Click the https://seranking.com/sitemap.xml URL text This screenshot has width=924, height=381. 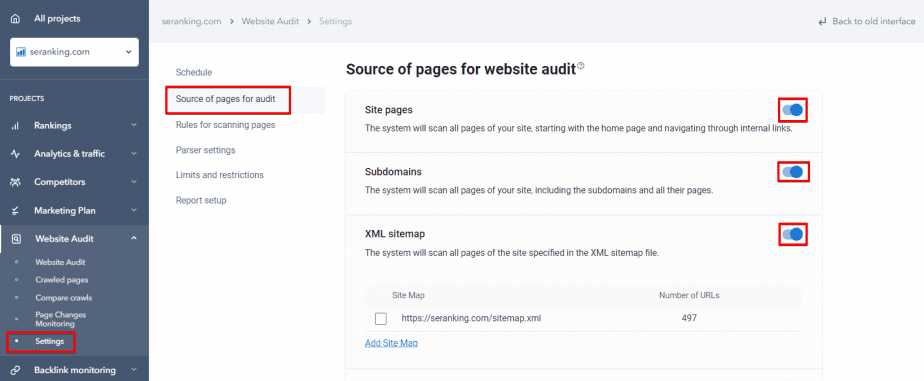(471, 319)
